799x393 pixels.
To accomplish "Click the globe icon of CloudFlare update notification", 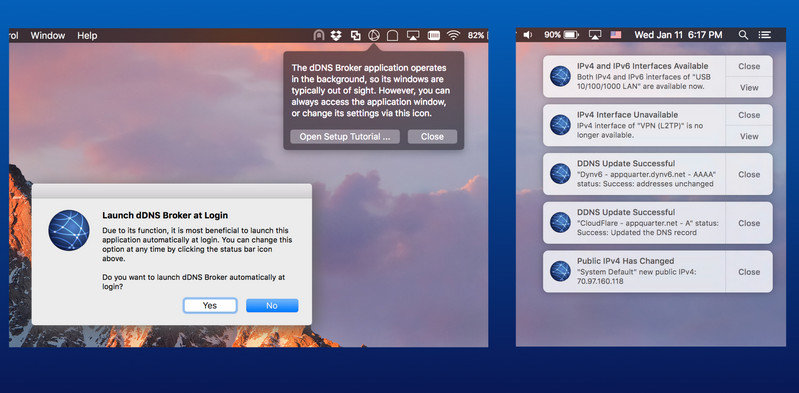I will [x=560, y=223].
